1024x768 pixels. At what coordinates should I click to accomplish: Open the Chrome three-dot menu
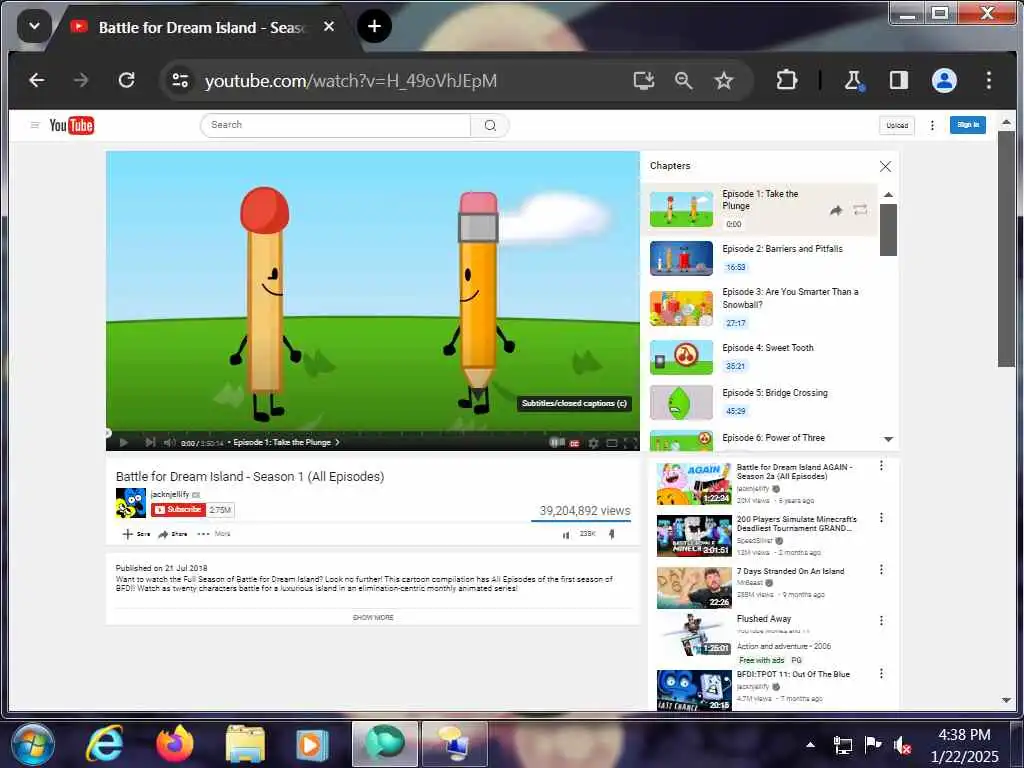pos(989,80)
